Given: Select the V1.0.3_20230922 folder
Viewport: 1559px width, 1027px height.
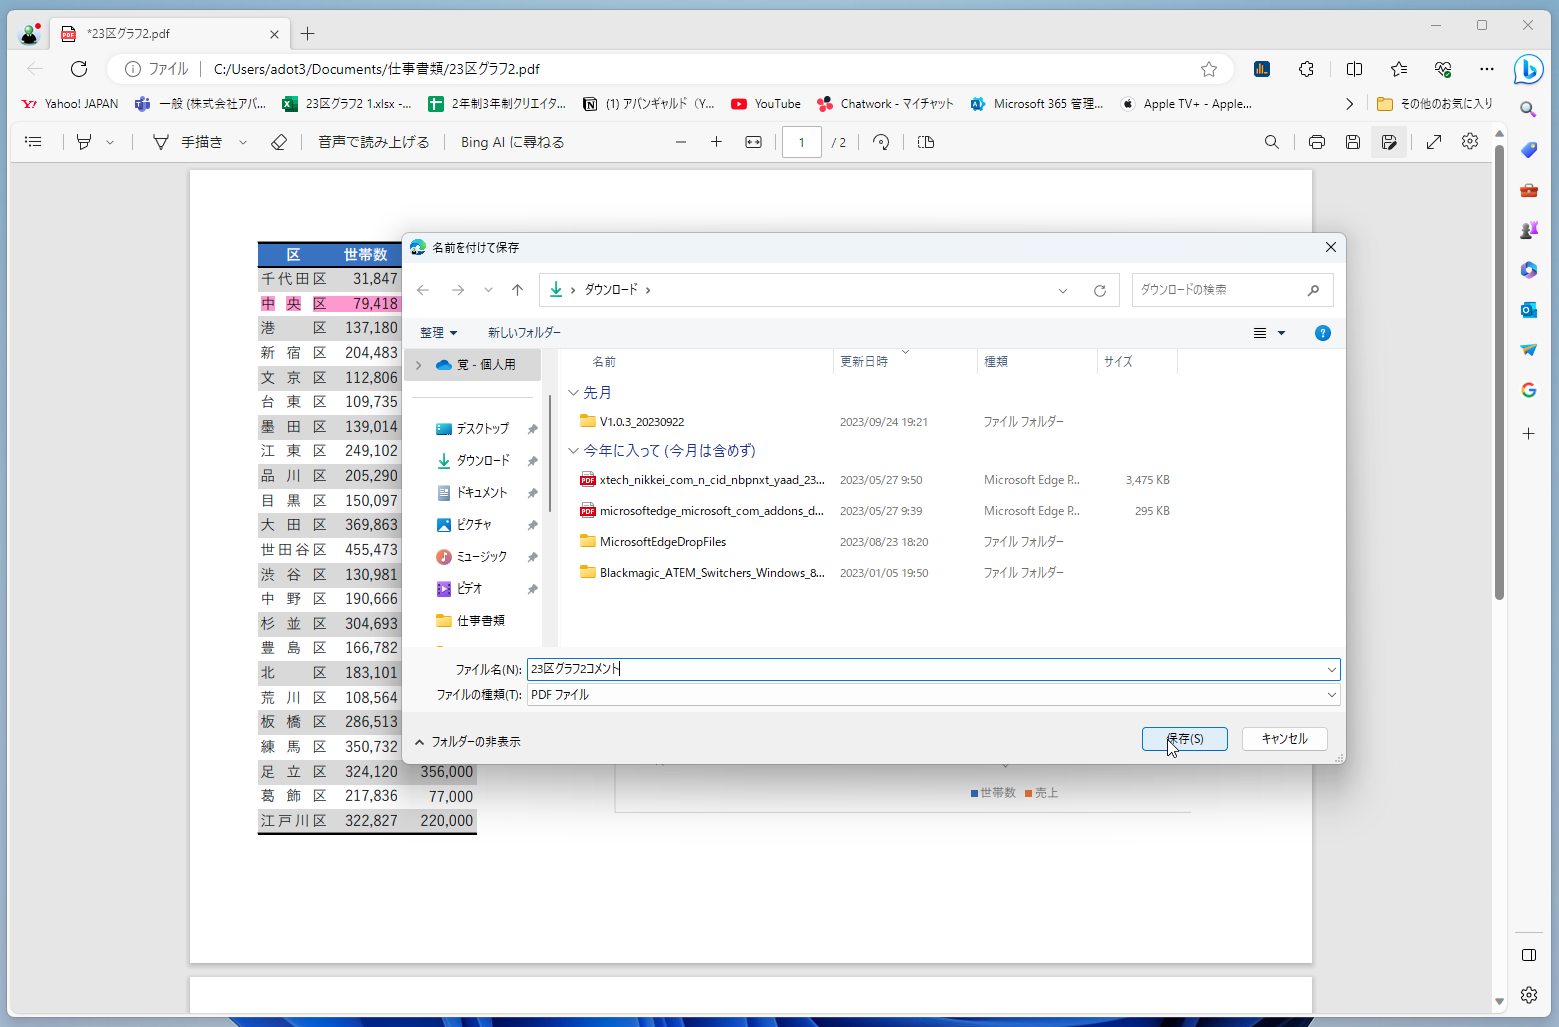Looking at the screenshot, I should 642,422.
